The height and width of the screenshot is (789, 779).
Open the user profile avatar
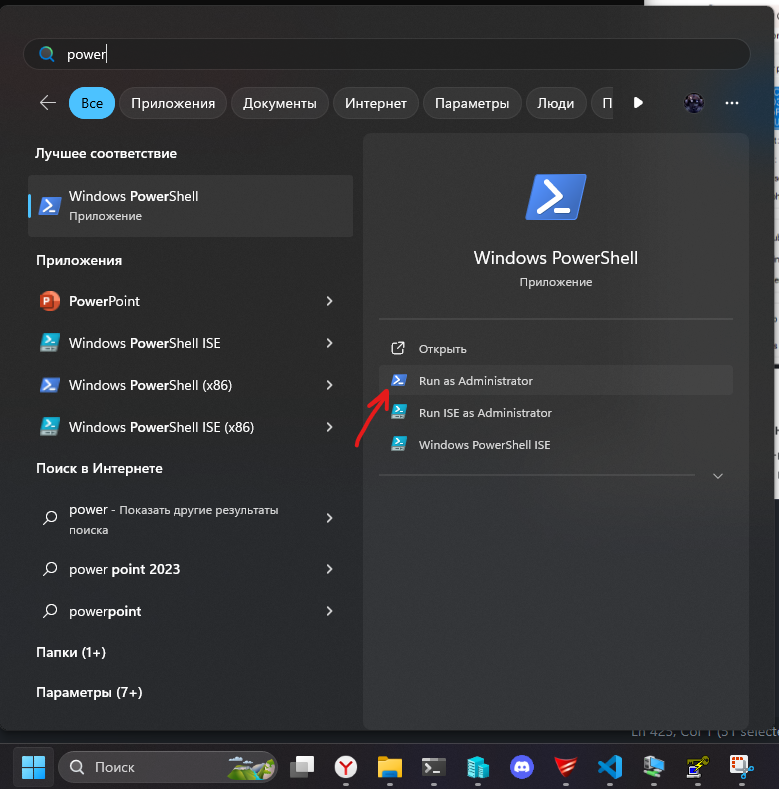693,103
